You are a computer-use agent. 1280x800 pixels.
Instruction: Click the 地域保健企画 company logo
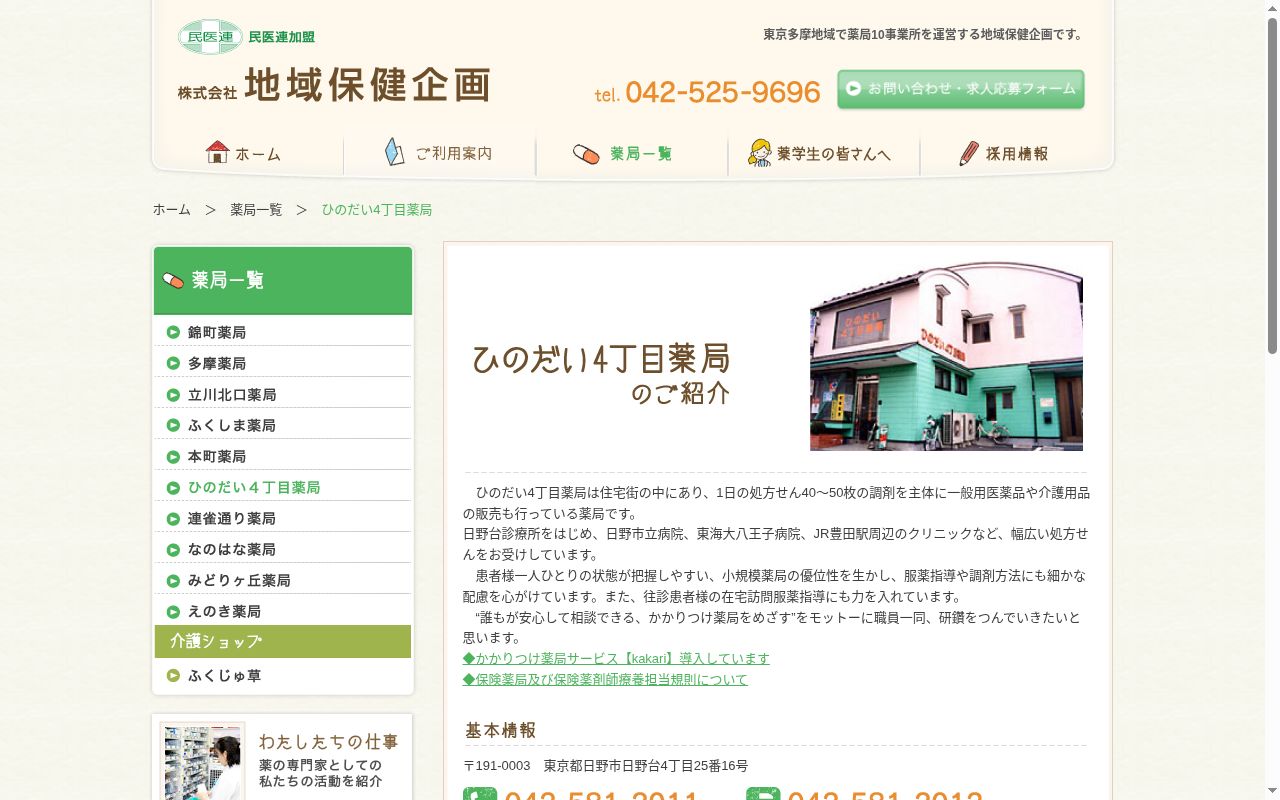334,86
